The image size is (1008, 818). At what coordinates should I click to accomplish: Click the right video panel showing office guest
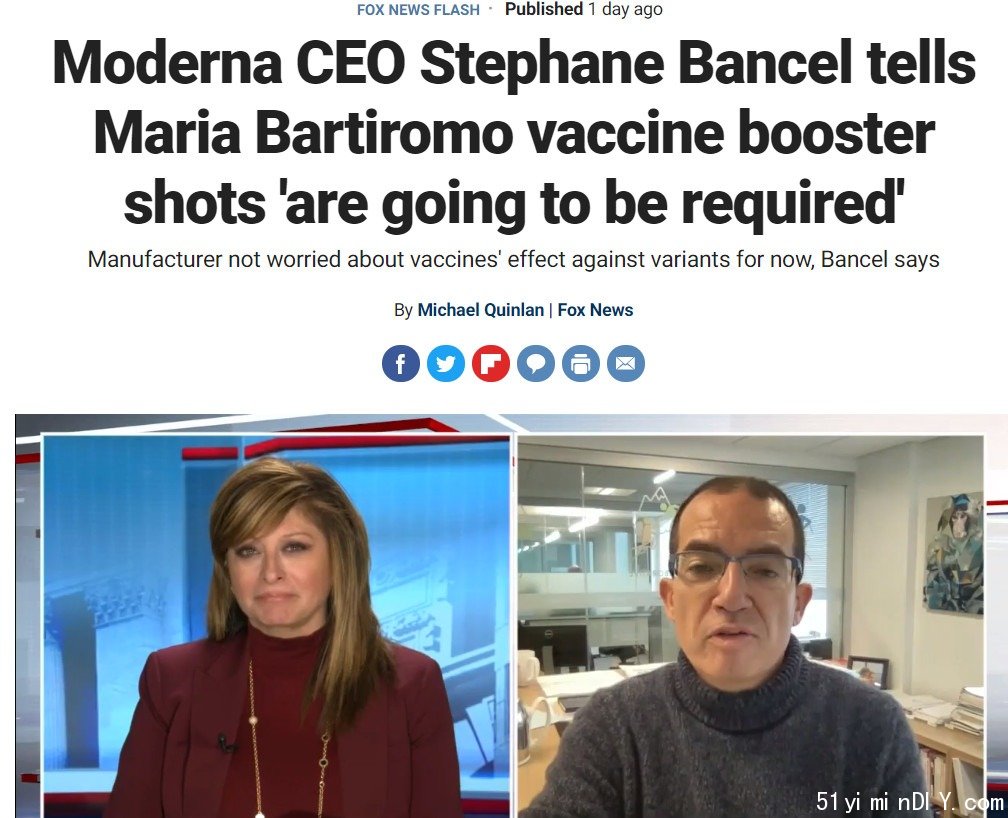(750, 626)
